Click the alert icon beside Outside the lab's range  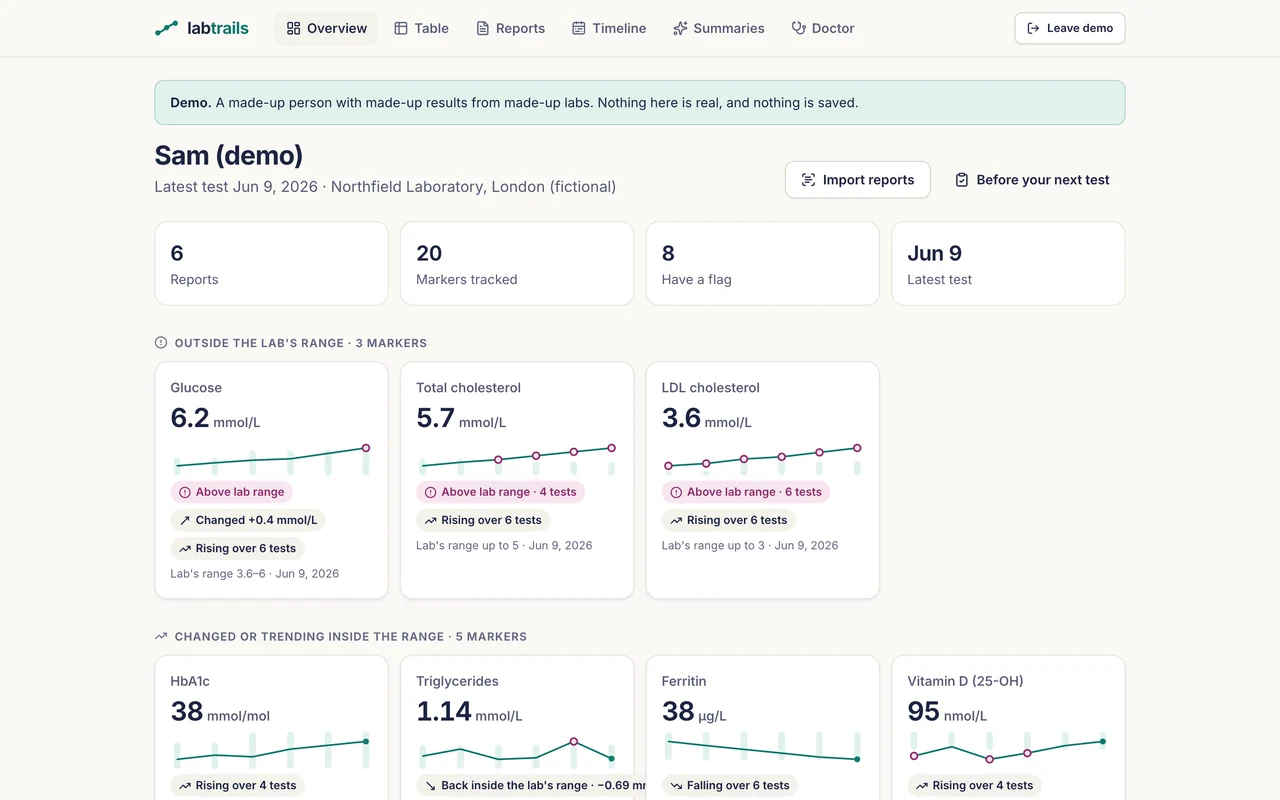pyautogui.click(x=161, y=343)
